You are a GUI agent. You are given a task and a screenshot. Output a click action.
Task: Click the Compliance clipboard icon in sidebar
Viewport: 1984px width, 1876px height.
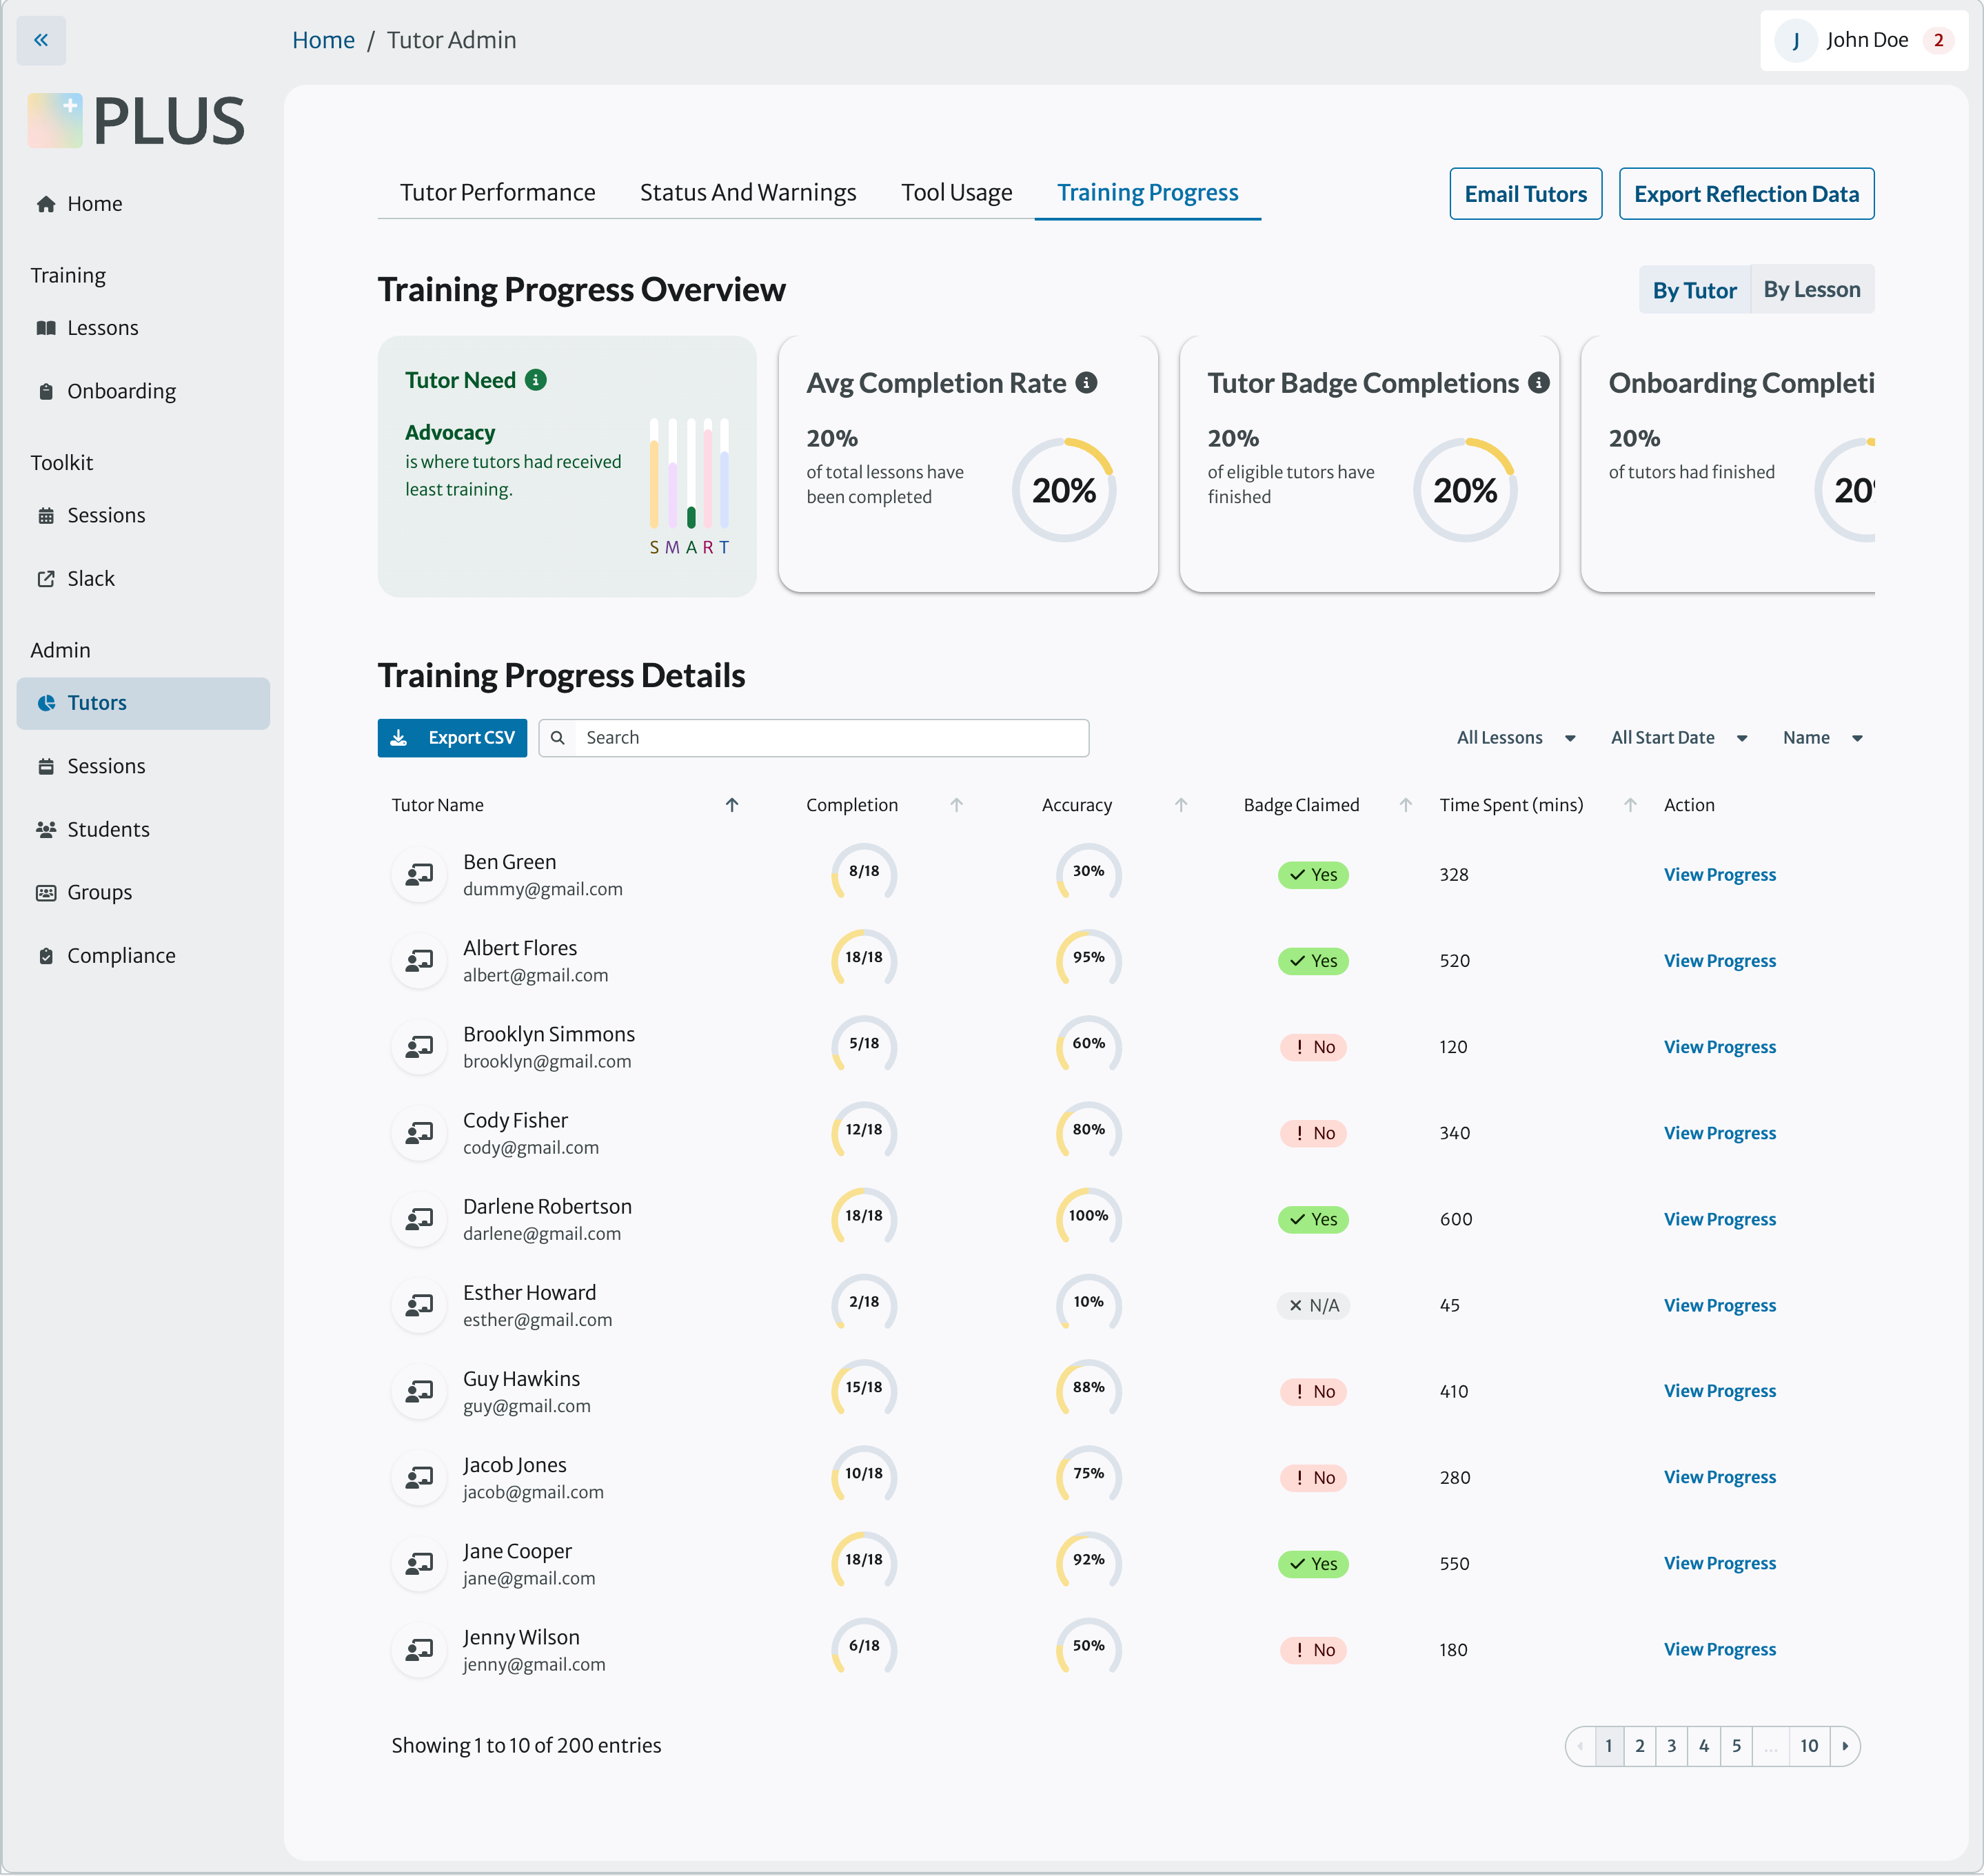46,956
